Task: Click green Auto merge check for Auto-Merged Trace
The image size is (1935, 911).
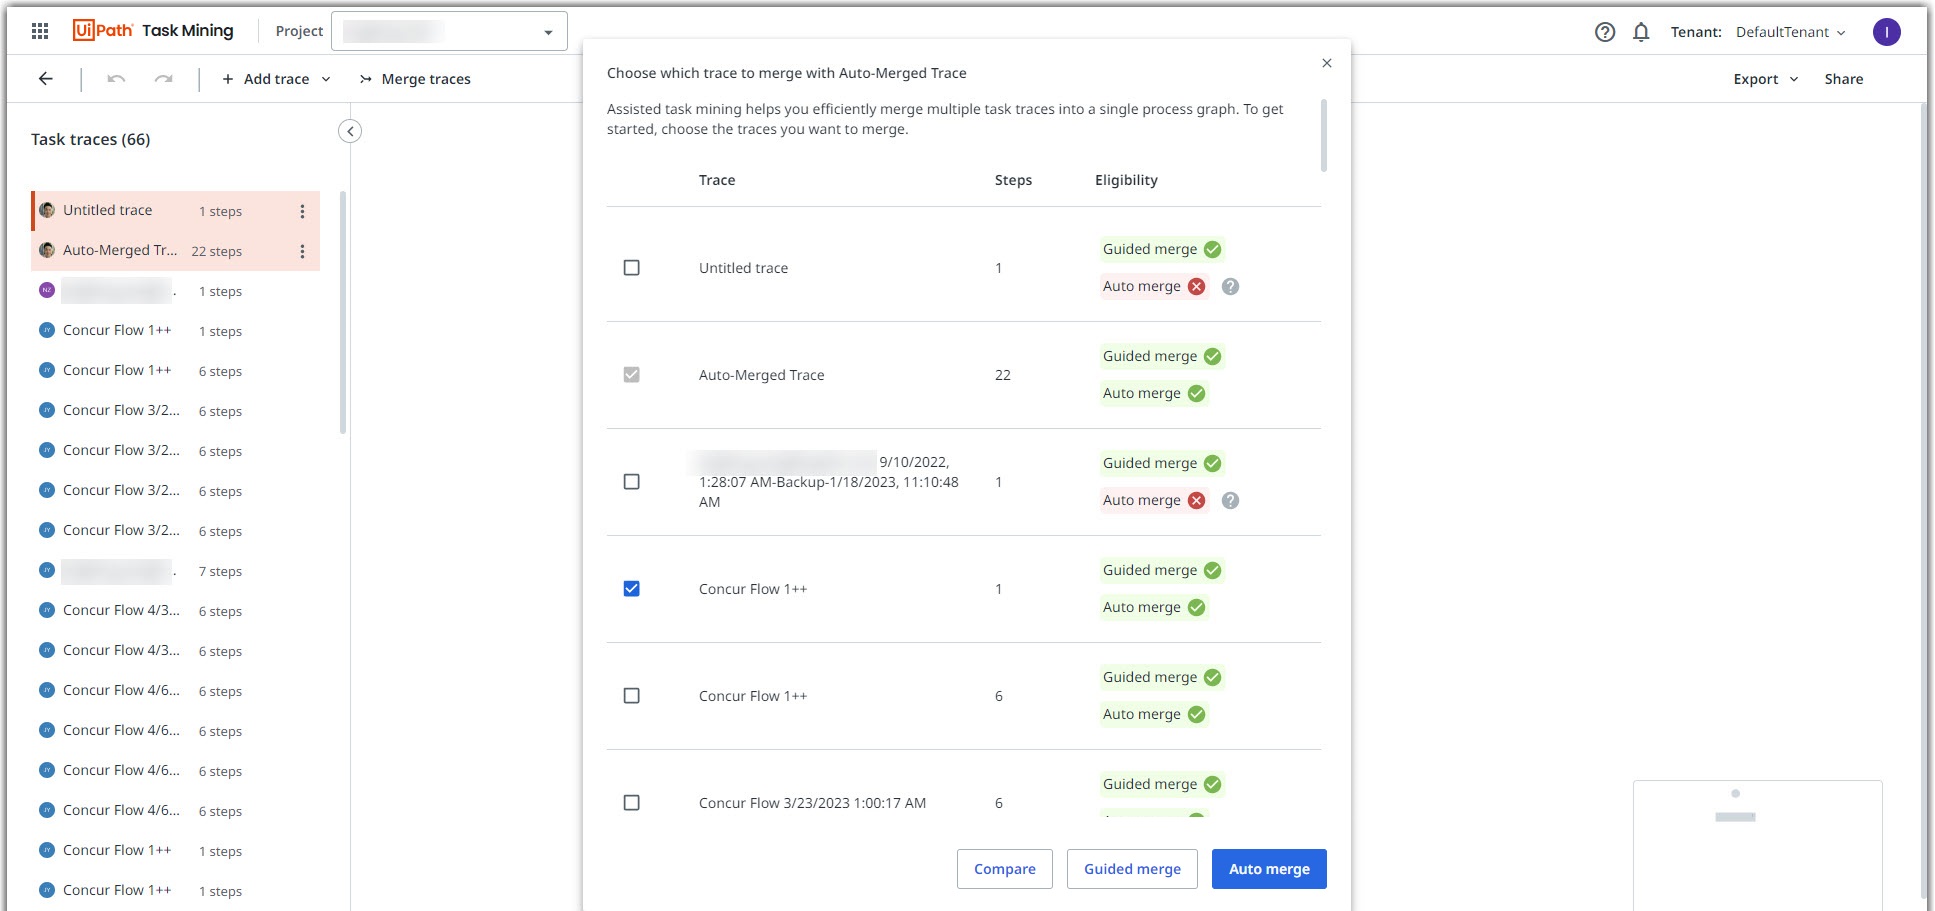Action: tap(1197, 394)
